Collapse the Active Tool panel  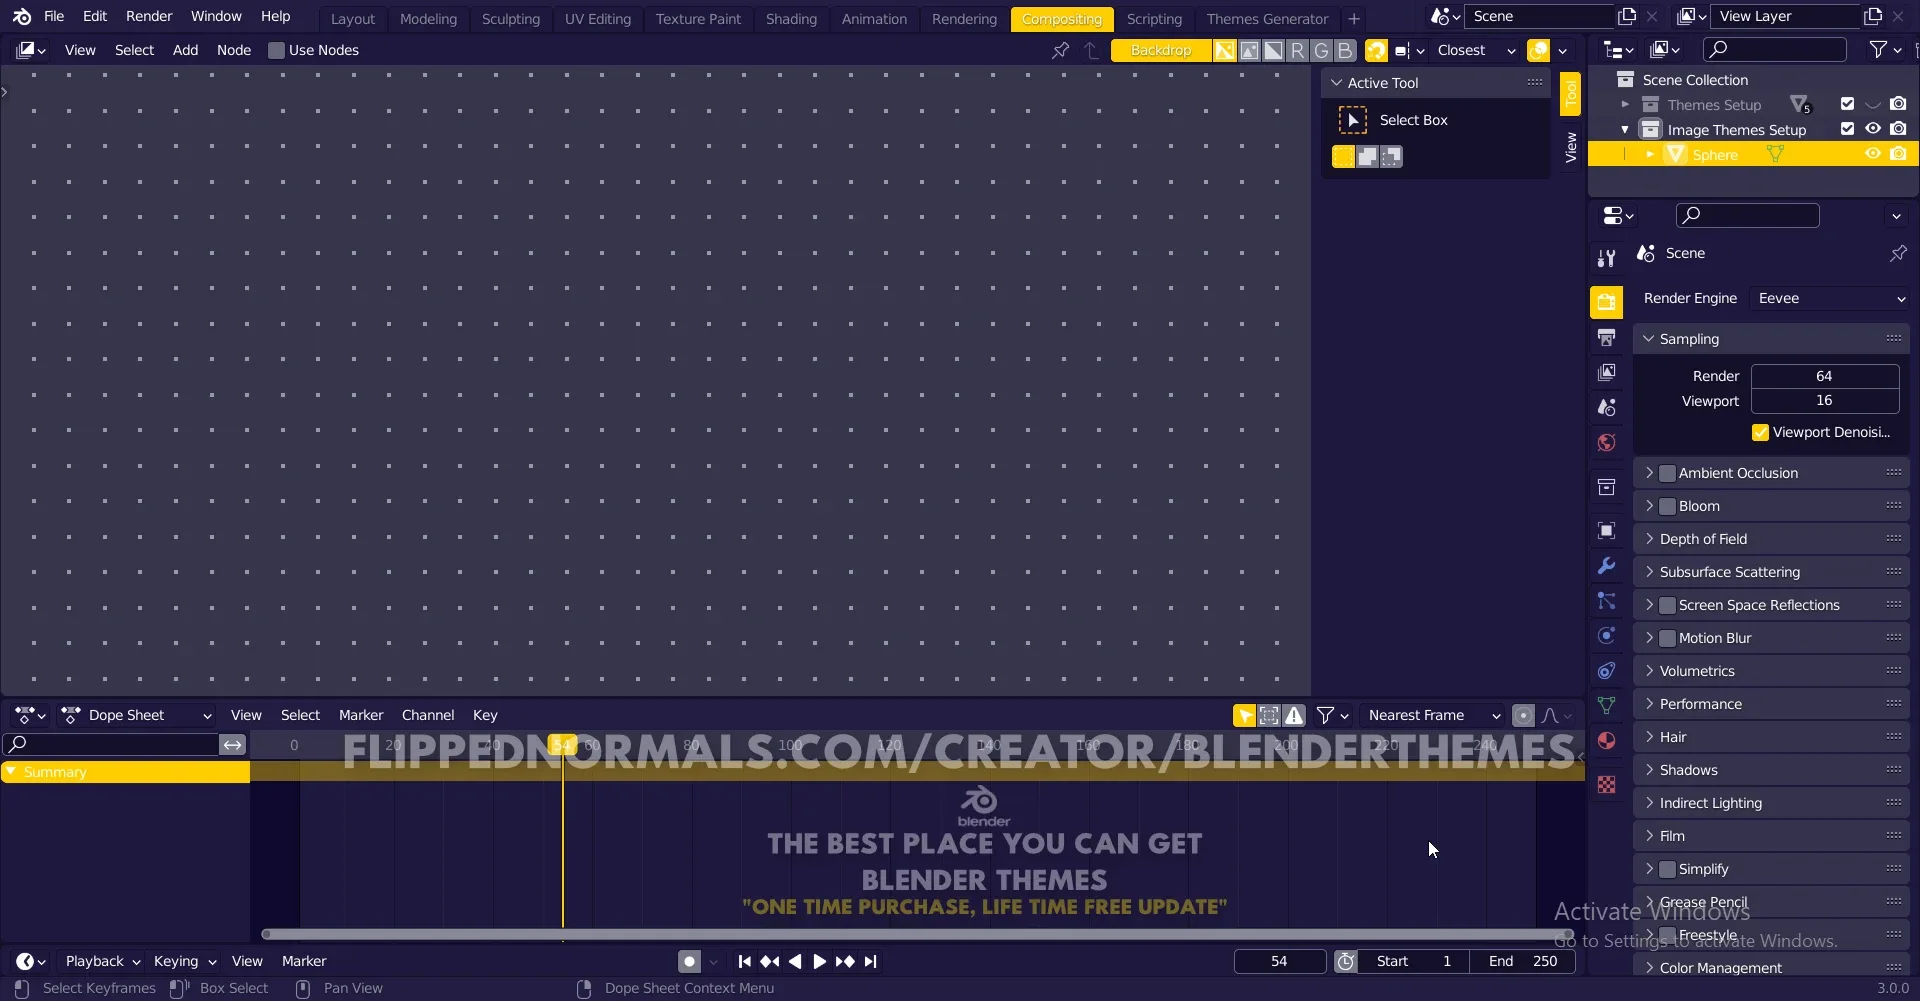click(1337, 83)
